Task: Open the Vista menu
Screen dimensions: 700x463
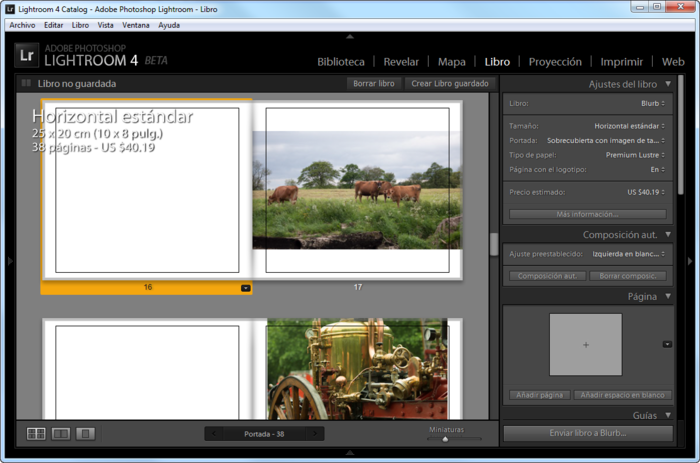Action: [x=105, y=25]
